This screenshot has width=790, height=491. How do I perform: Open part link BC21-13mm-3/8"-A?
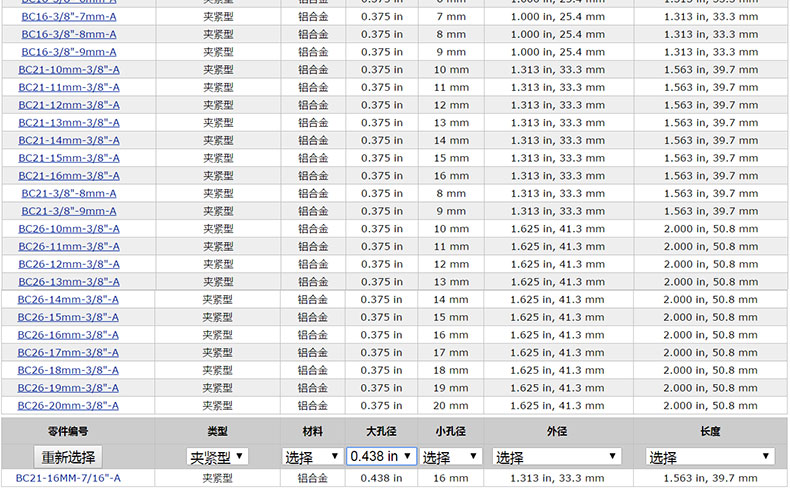pos(68,123)
